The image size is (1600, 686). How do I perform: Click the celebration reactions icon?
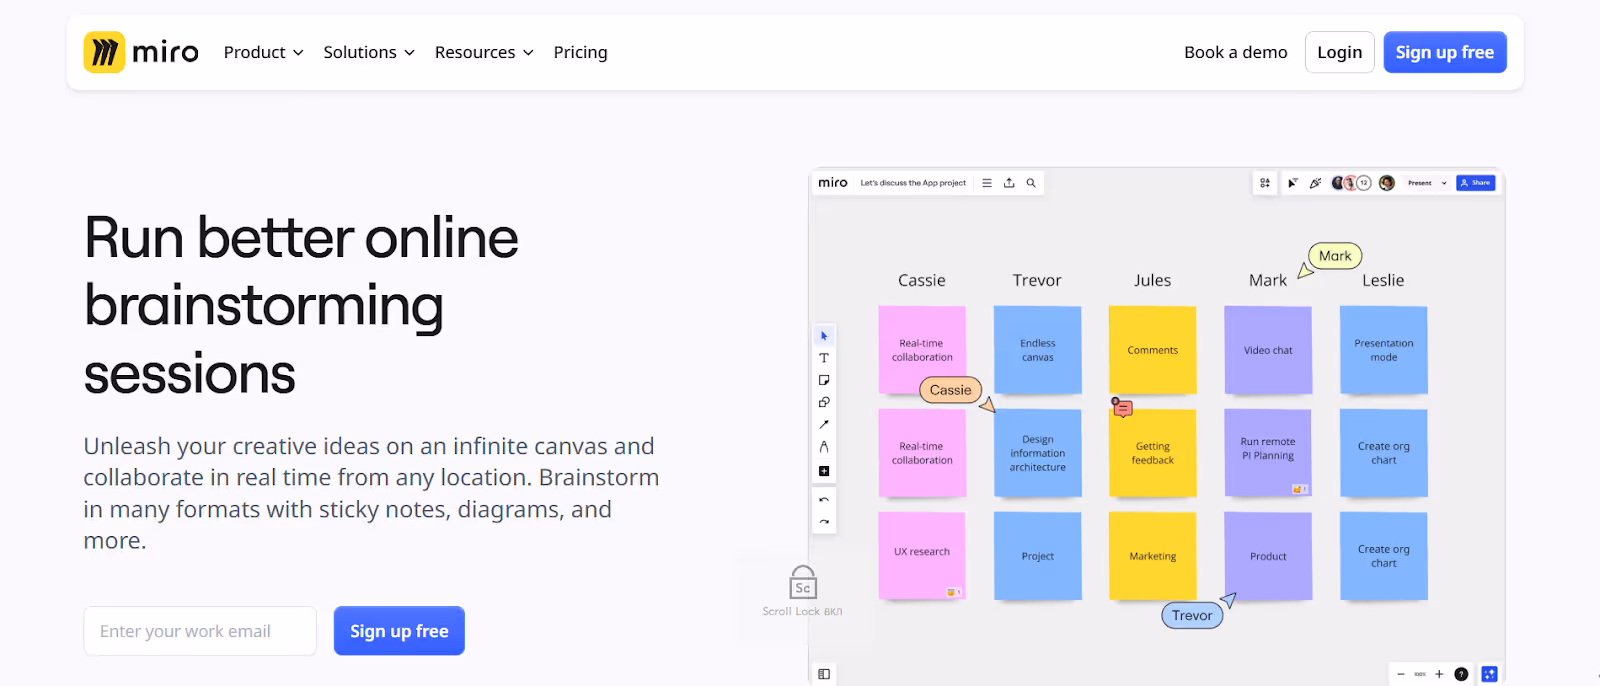point(1315,183)
